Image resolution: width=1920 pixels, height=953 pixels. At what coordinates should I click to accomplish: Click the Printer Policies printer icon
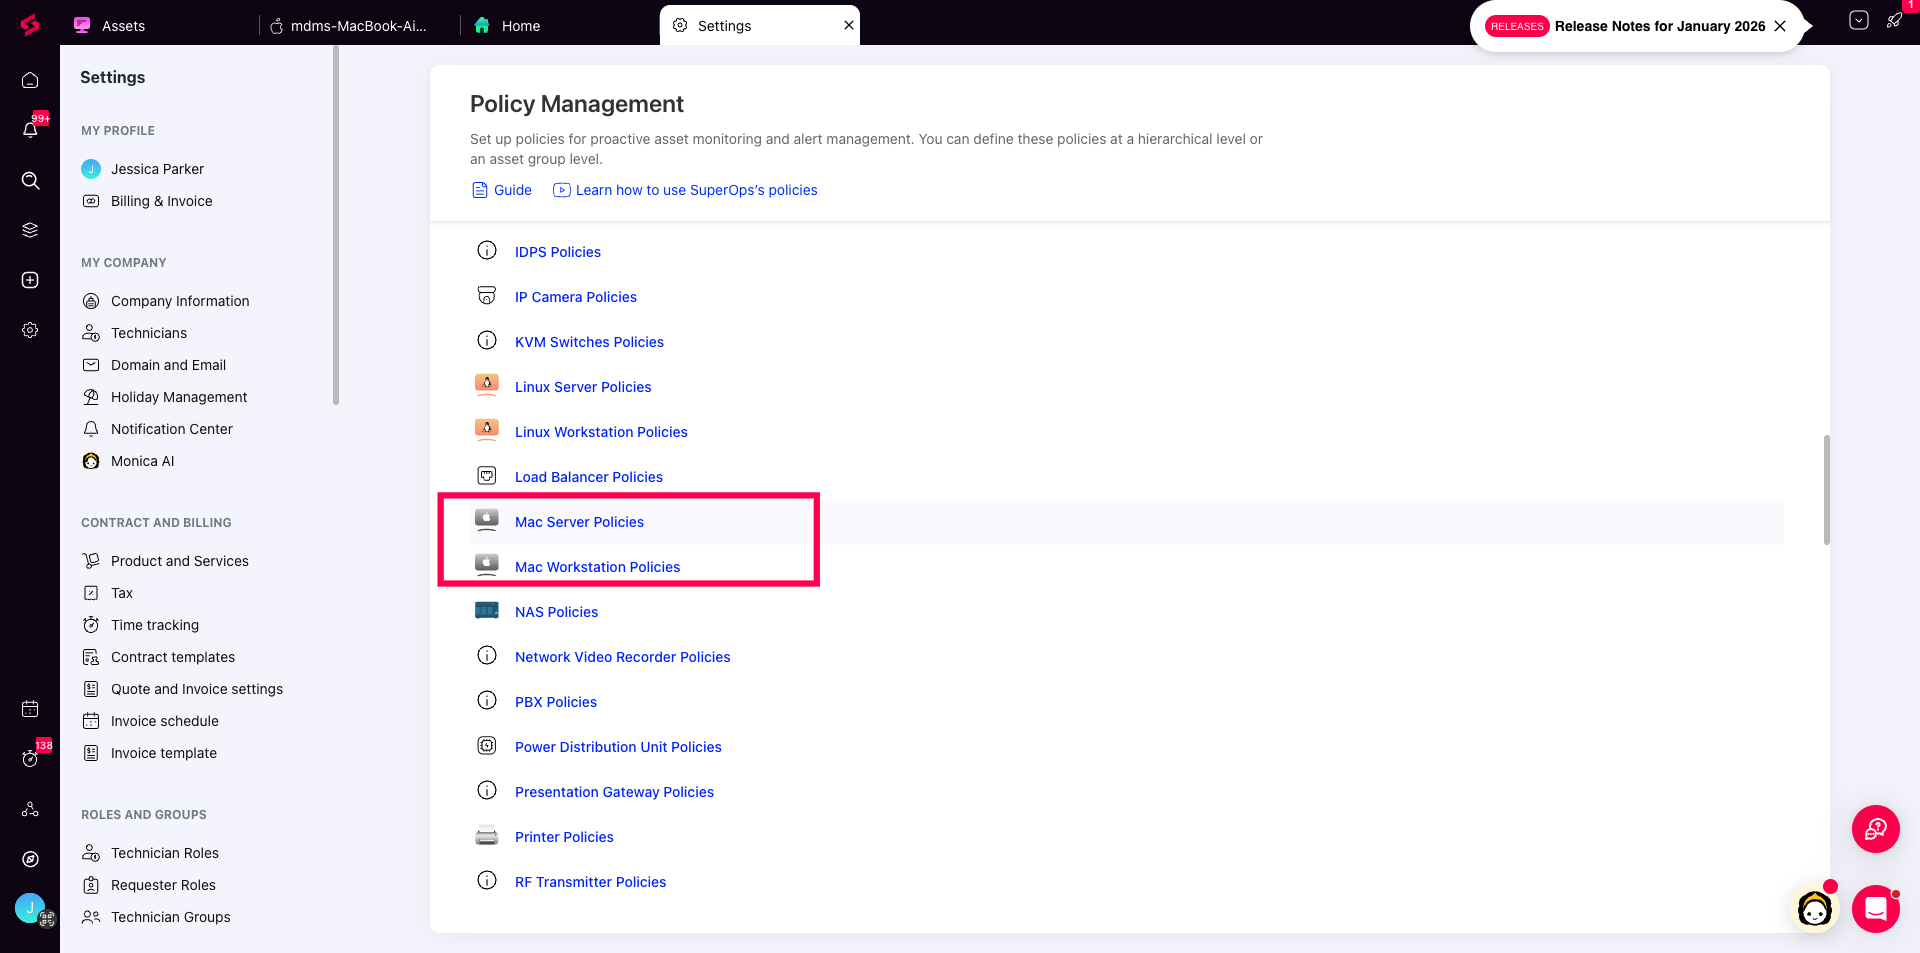click(487, 835)
